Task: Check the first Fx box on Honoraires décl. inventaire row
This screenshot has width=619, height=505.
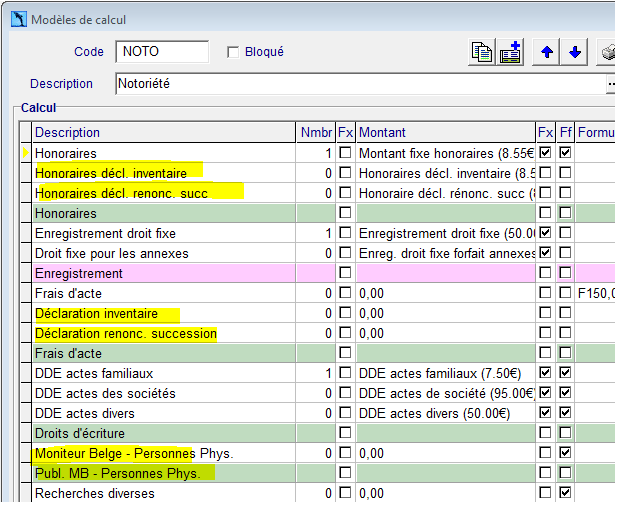Action: point(345,173)
